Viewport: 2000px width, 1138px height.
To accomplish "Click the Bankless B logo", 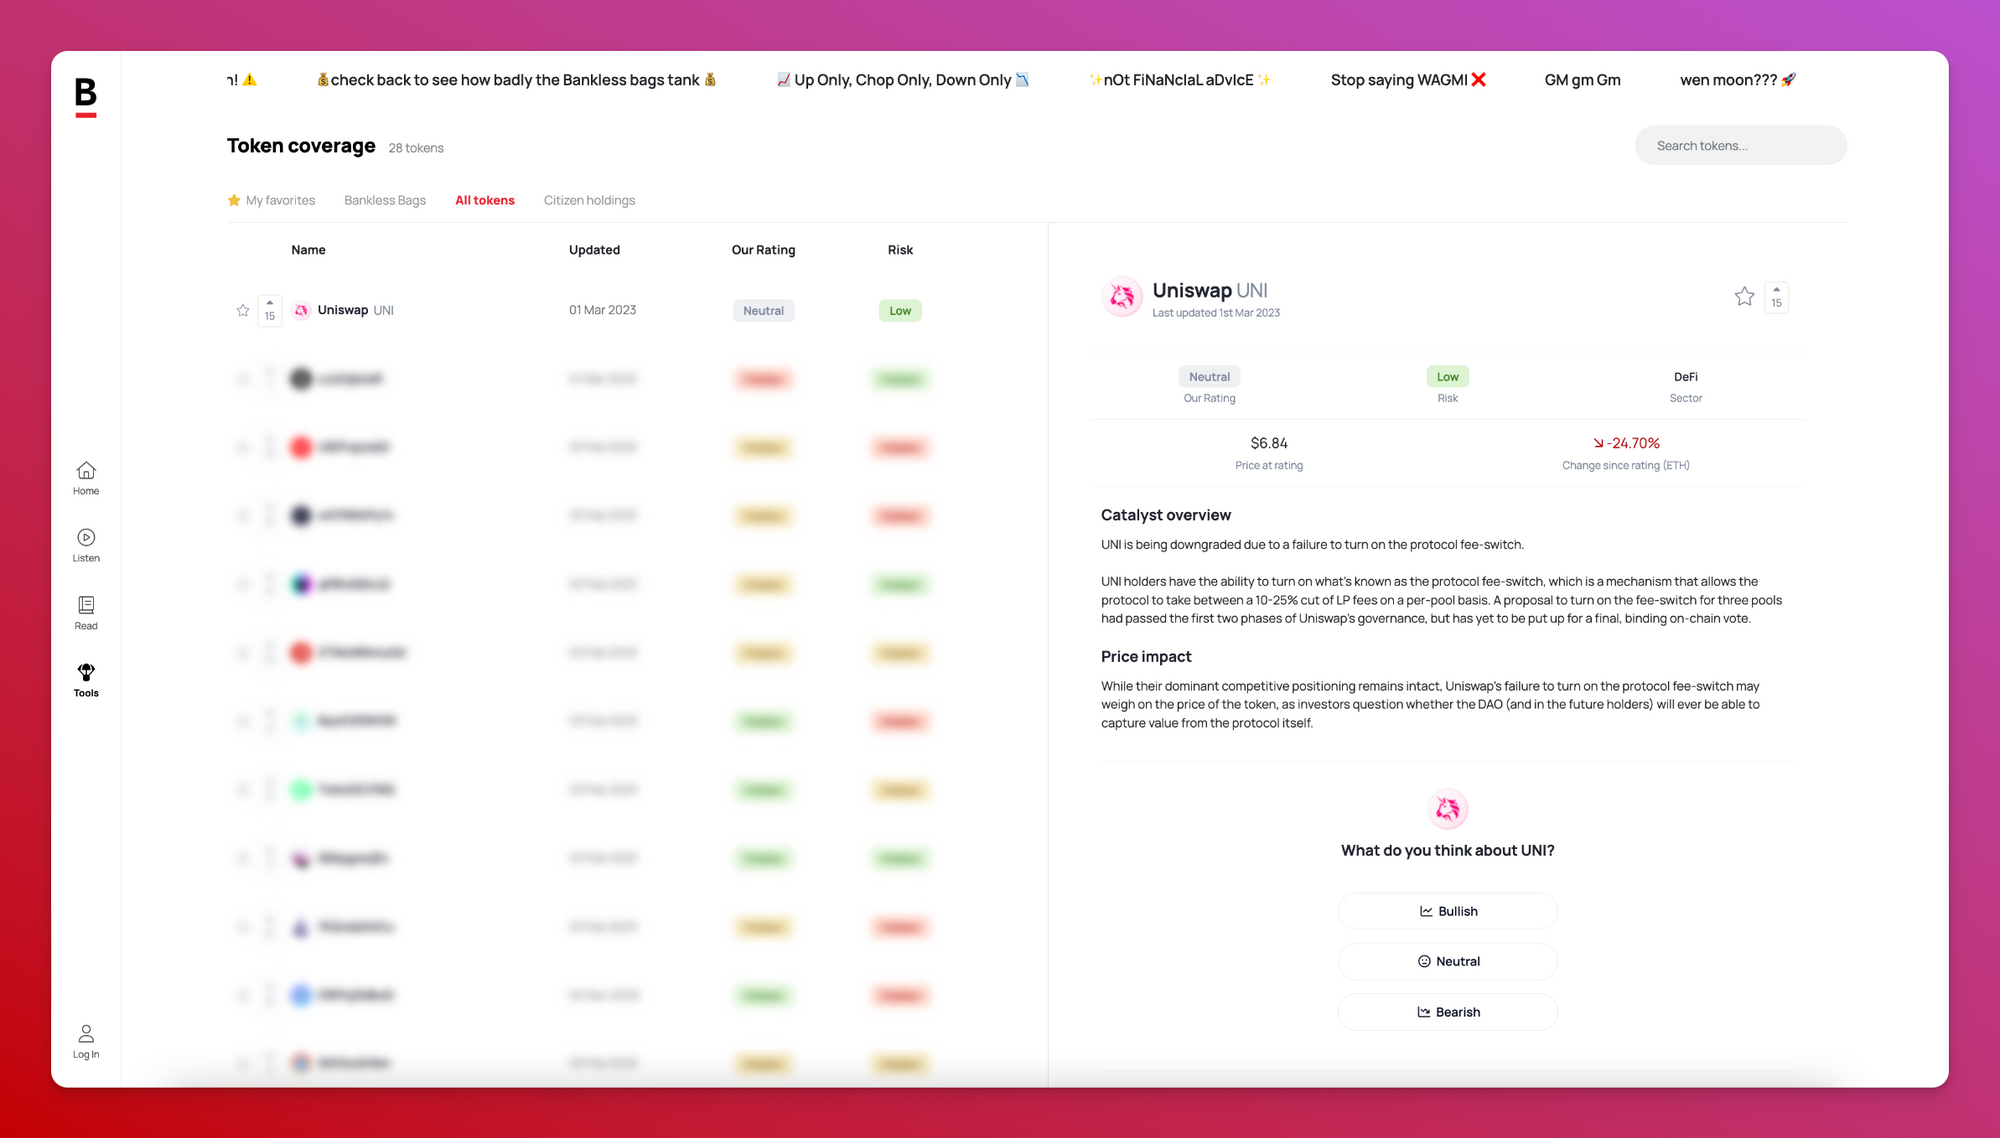I will (x=86, y=96).
